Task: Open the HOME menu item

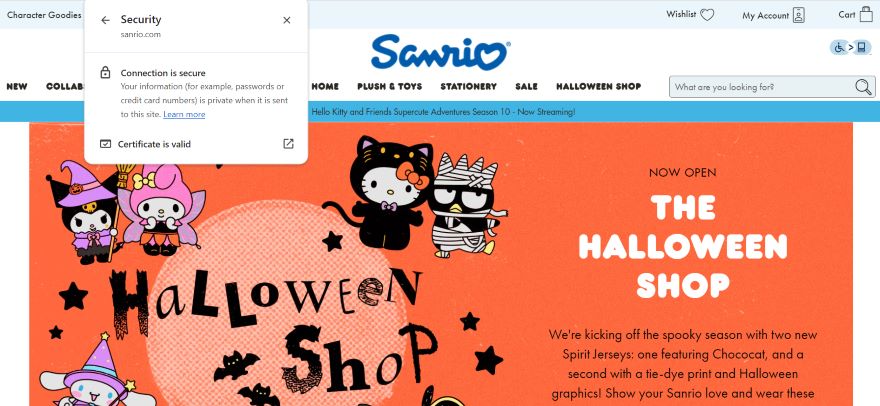Action: (325, 86)
